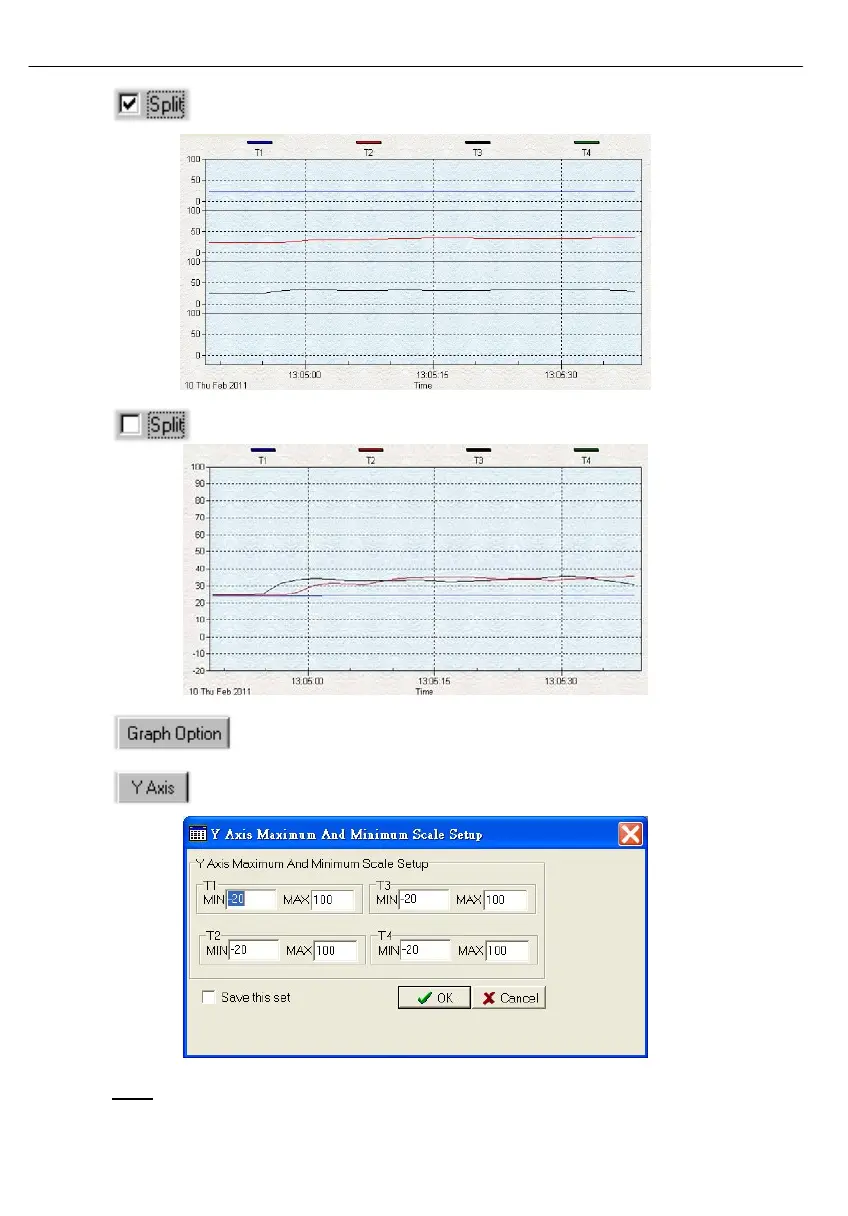The image size is (848, 1216).
Task: Click the dialog title Y Axis Maximum And Minimum Scale Setup
Action: tap(346, 834)
